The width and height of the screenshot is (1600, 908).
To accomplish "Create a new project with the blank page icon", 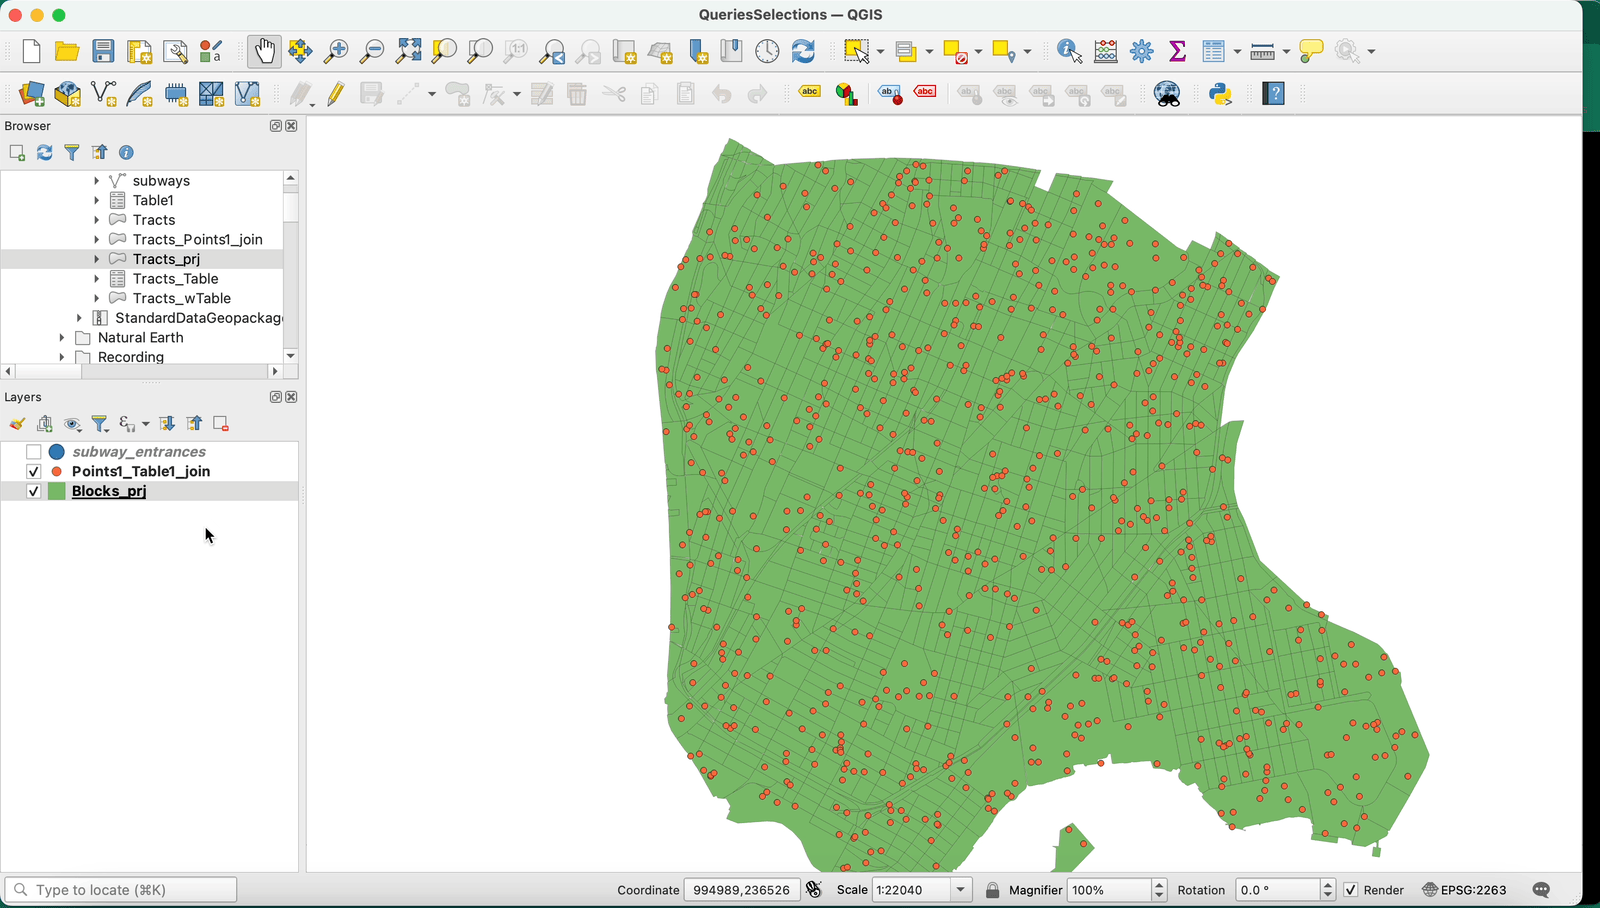I will tap(31, 51).
